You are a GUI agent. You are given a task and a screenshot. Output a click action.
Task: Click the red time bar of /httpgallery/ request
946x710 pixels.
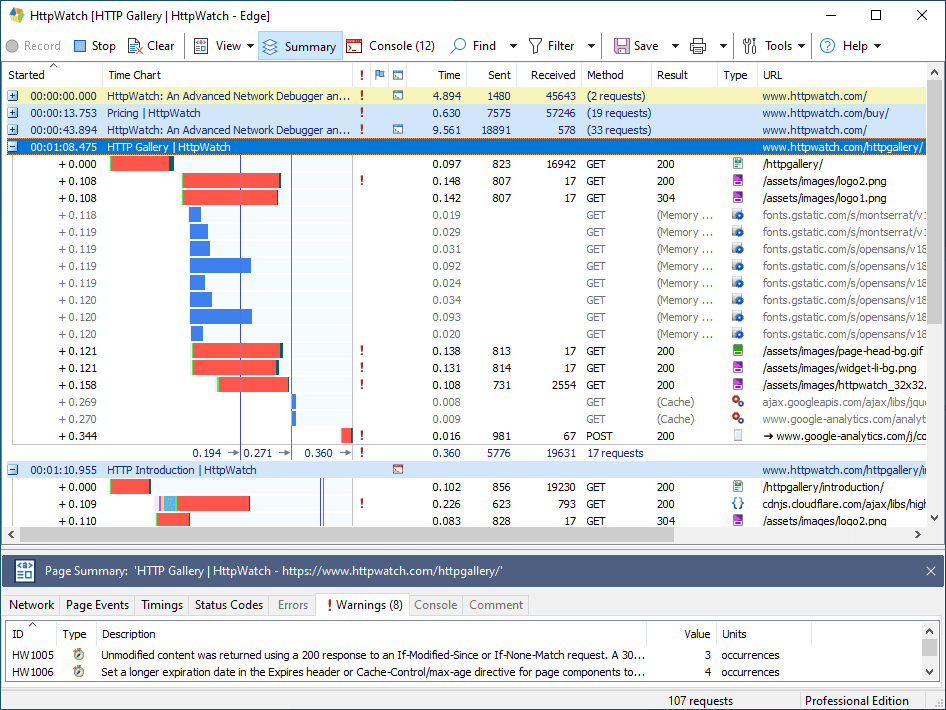[140, 163]
